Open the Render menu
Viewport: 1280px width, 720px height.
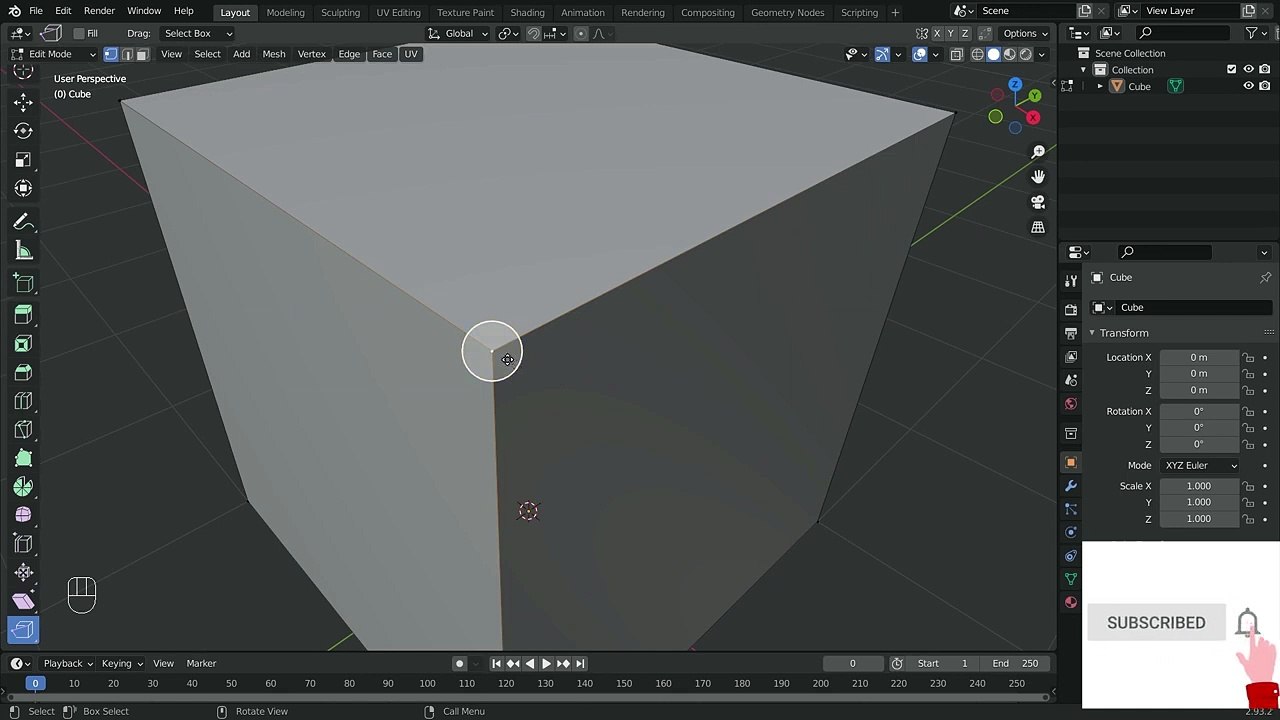coord(99,11)
